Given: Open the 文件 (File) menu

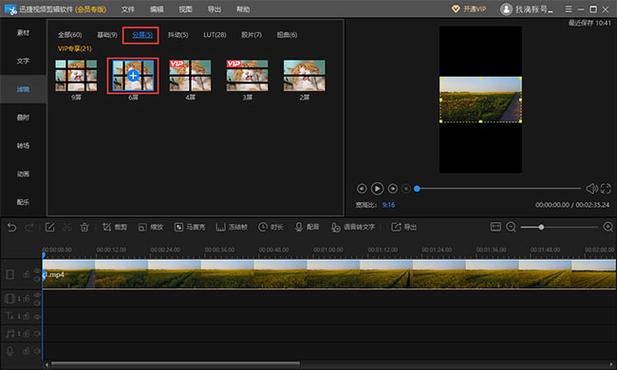Looking at the screenshot, I should (x=127, y=9).
